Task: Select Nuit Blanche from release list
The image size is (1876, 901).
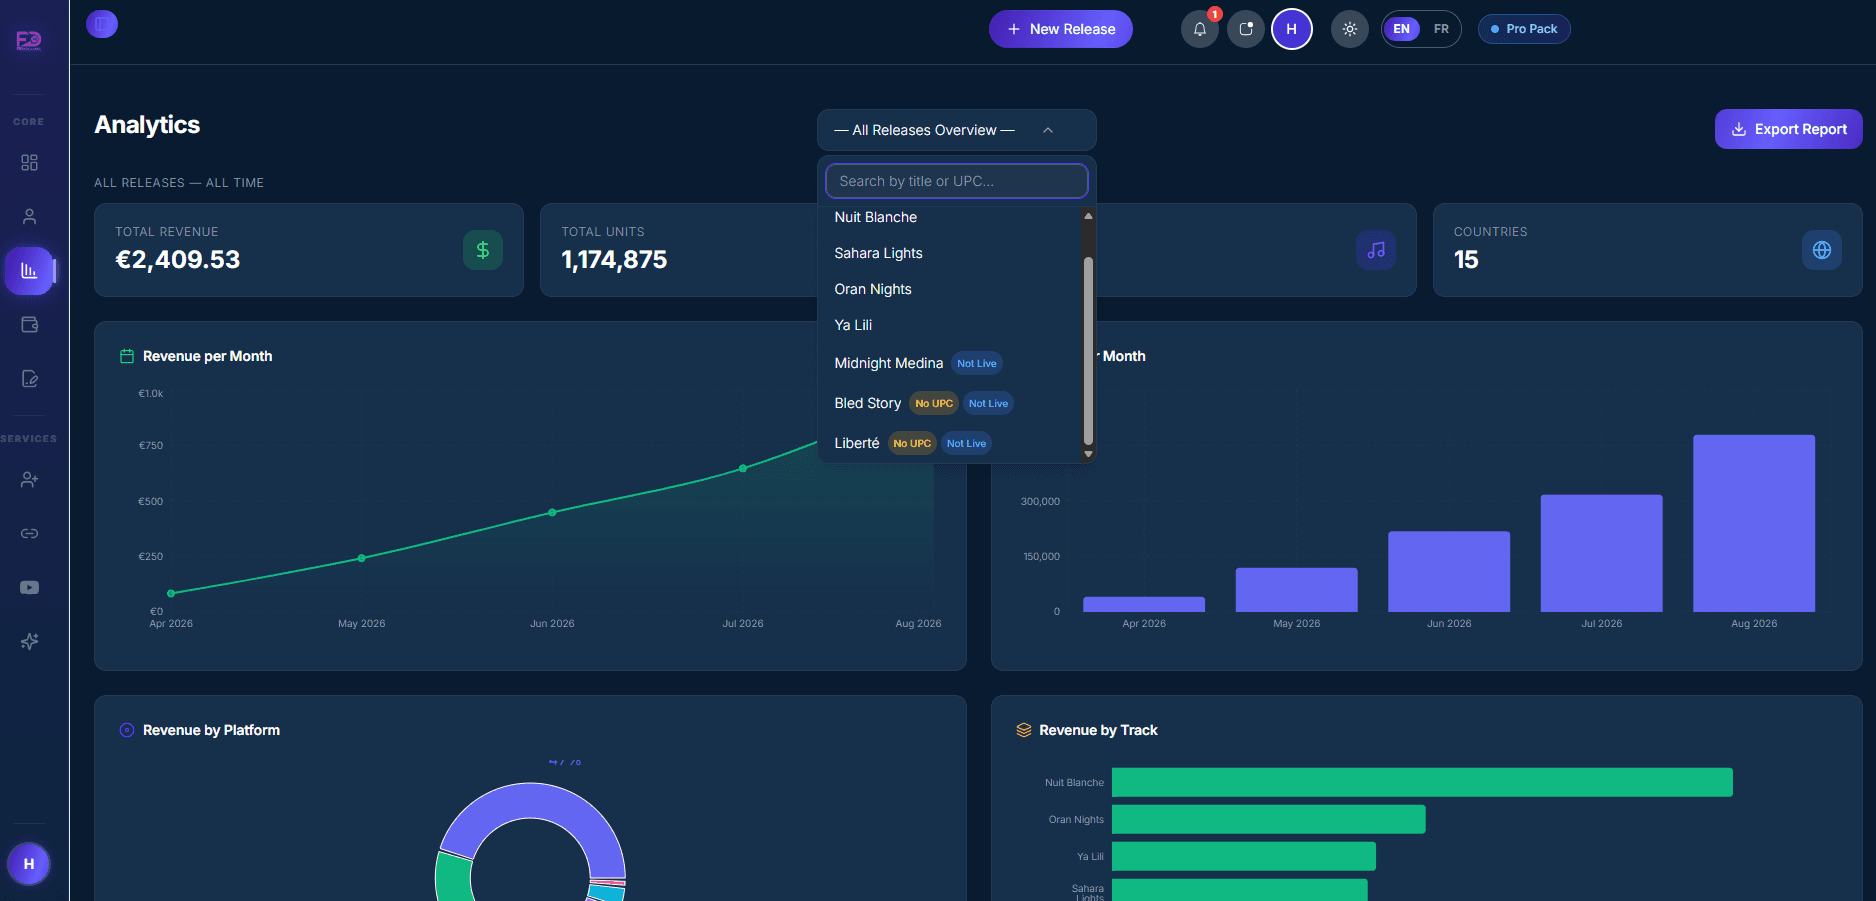Action: coord(951,217)
